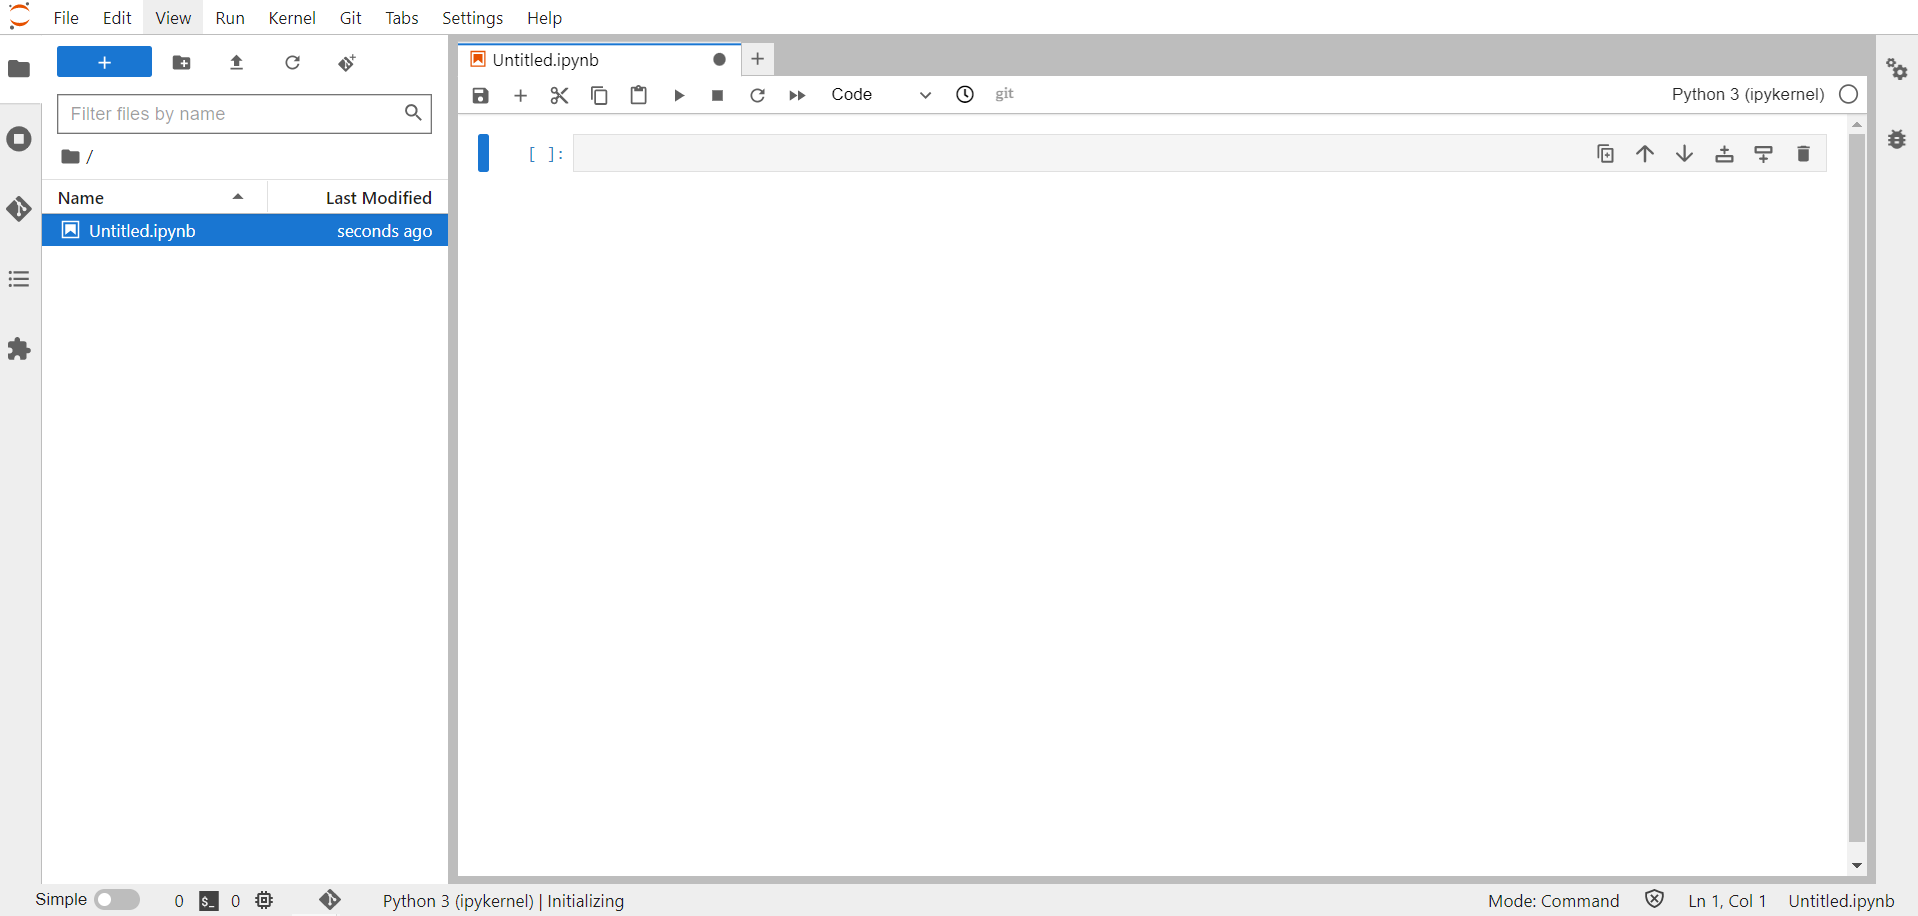Restart kernel and run all cells
This screenshot has height=916, width=1918.
click(798, 95)
